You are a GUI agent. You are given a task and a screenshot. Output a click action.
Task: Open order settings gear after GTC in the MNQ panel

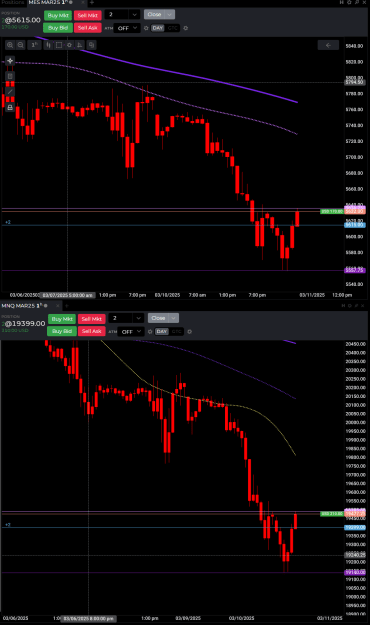[x=189, y=332]
